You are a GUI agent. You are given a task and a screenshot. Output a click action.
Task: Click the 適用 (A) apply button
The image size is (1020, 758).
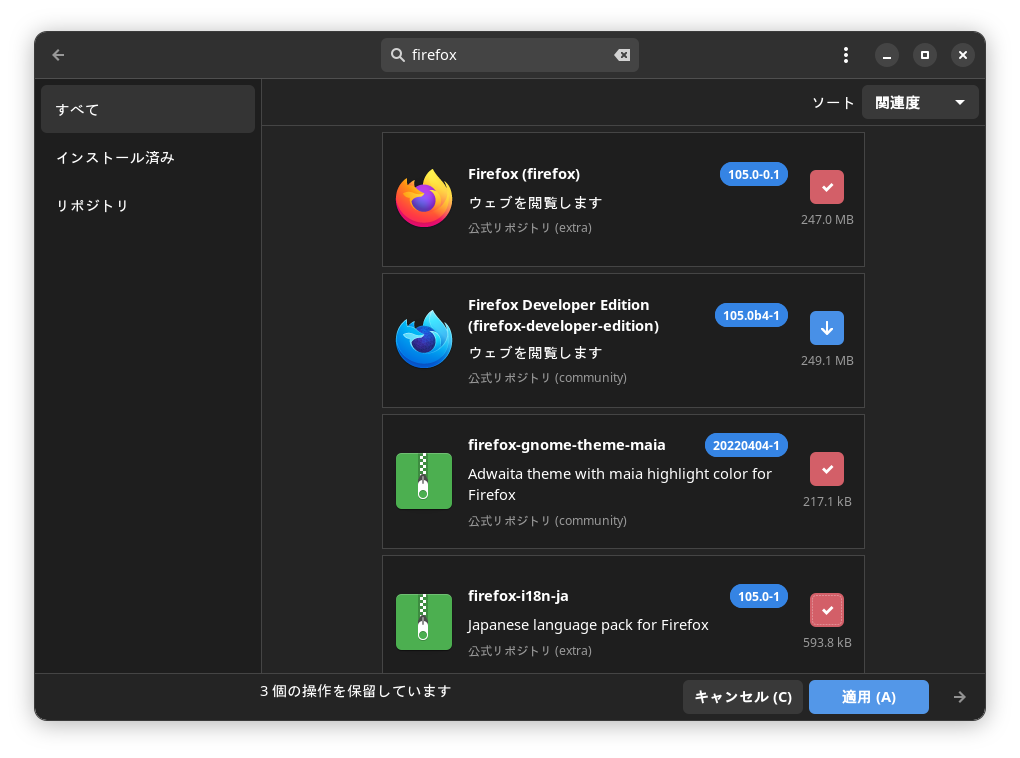coord(868,697)
